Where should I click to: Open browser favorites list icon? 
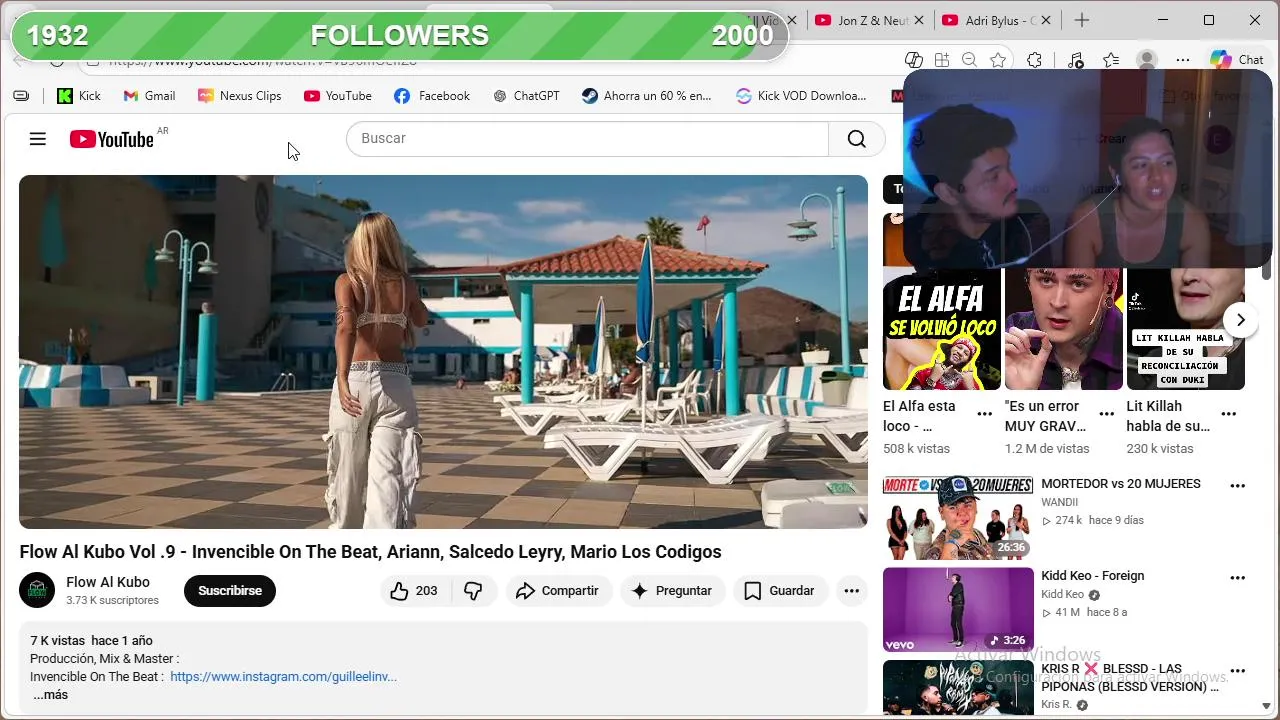tap(1111, 60)
